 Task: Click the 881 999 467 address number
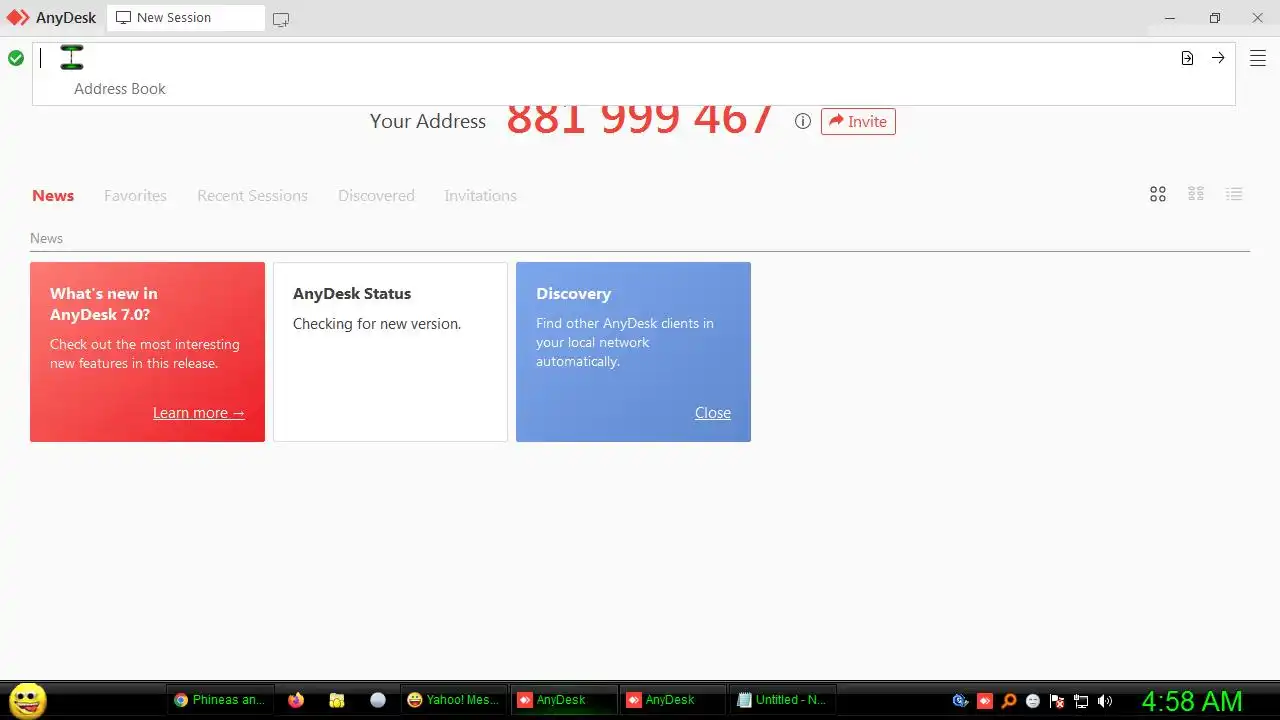[x=639, y=119]
